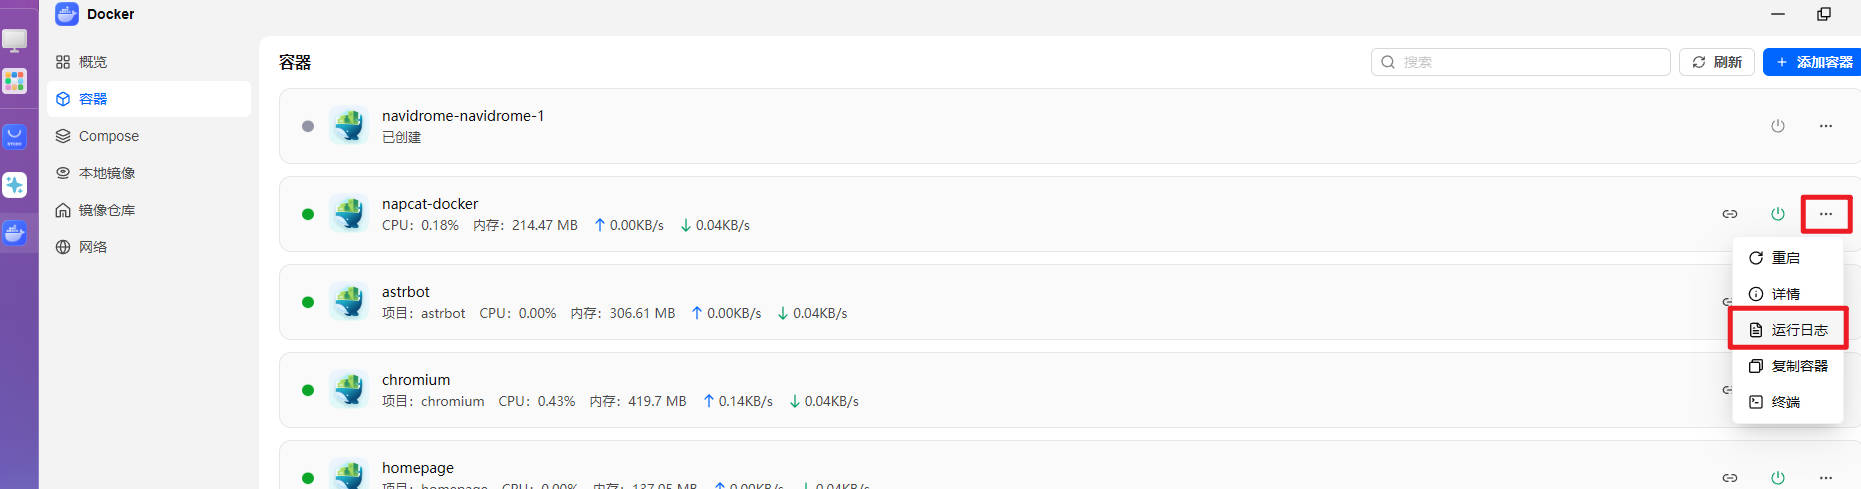This screenshot has width=1861, height=489.
Task: Open the 概览 overview page
Action: (81, 62)
